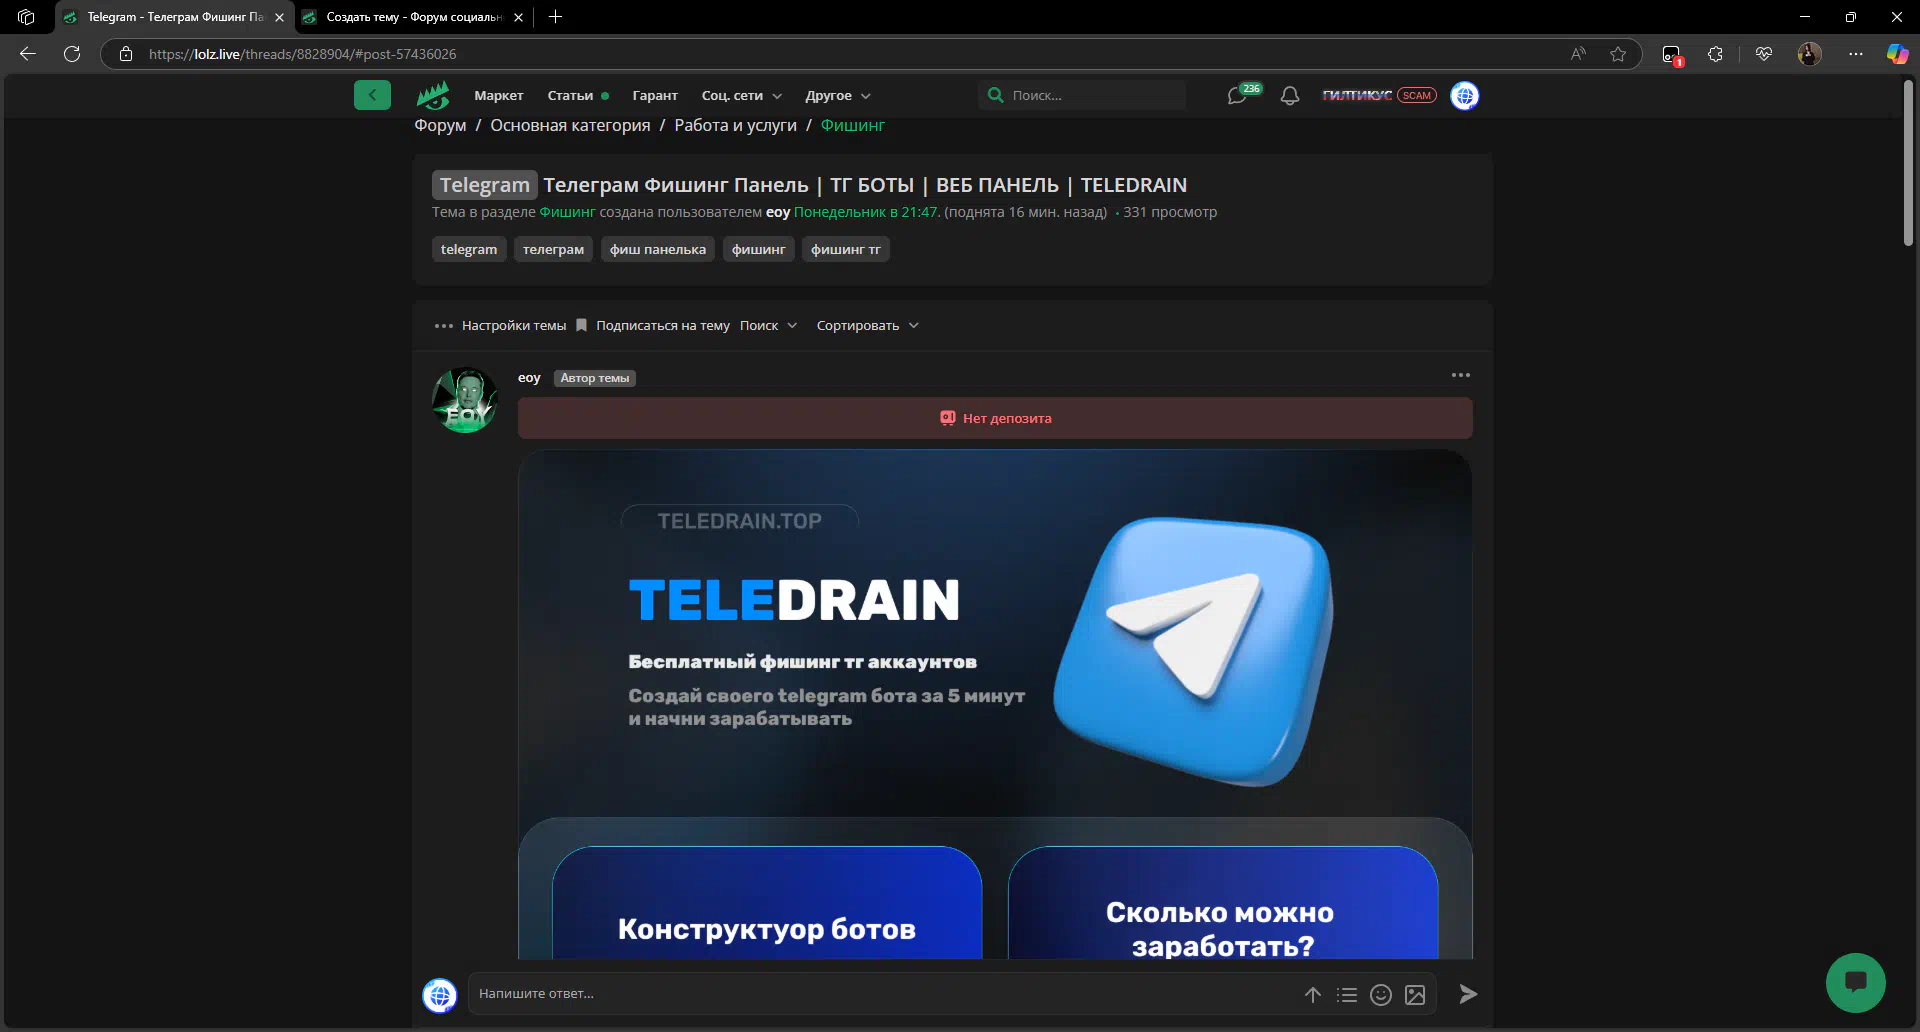Click Подписаться на тему
This screenshot has width=1920, height=1032.
(x=663, y=326)
